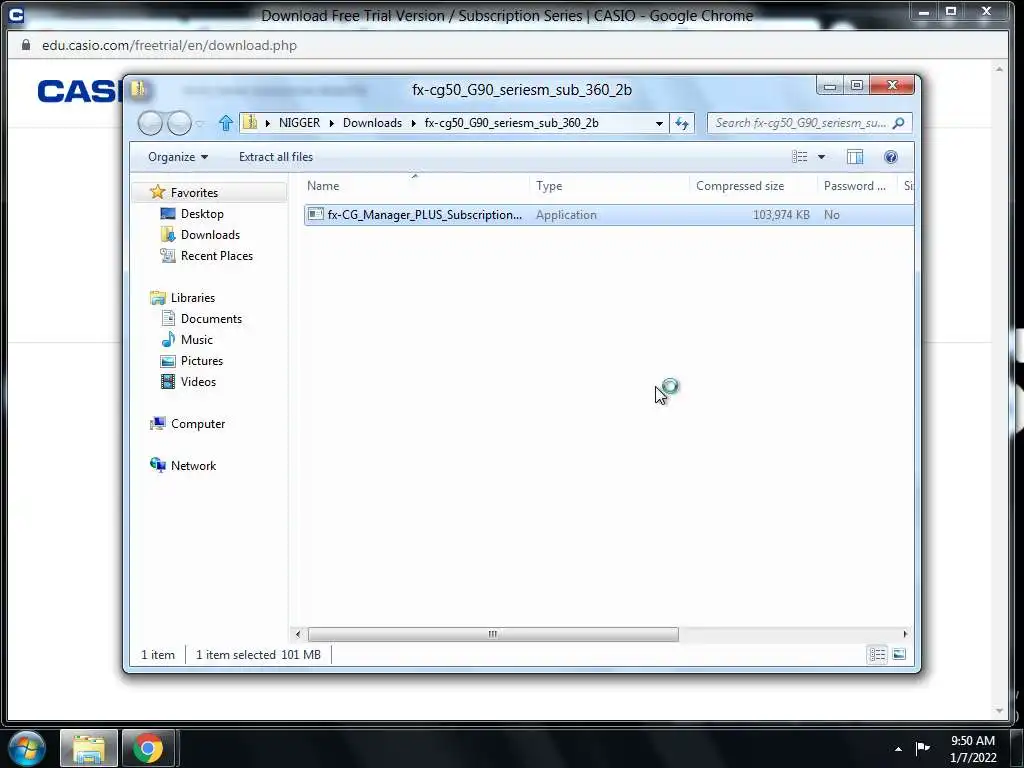The height and width of the screenshot is (768, 1024).
Task: Open Downloads in the Favorites list
Action: 210,234
